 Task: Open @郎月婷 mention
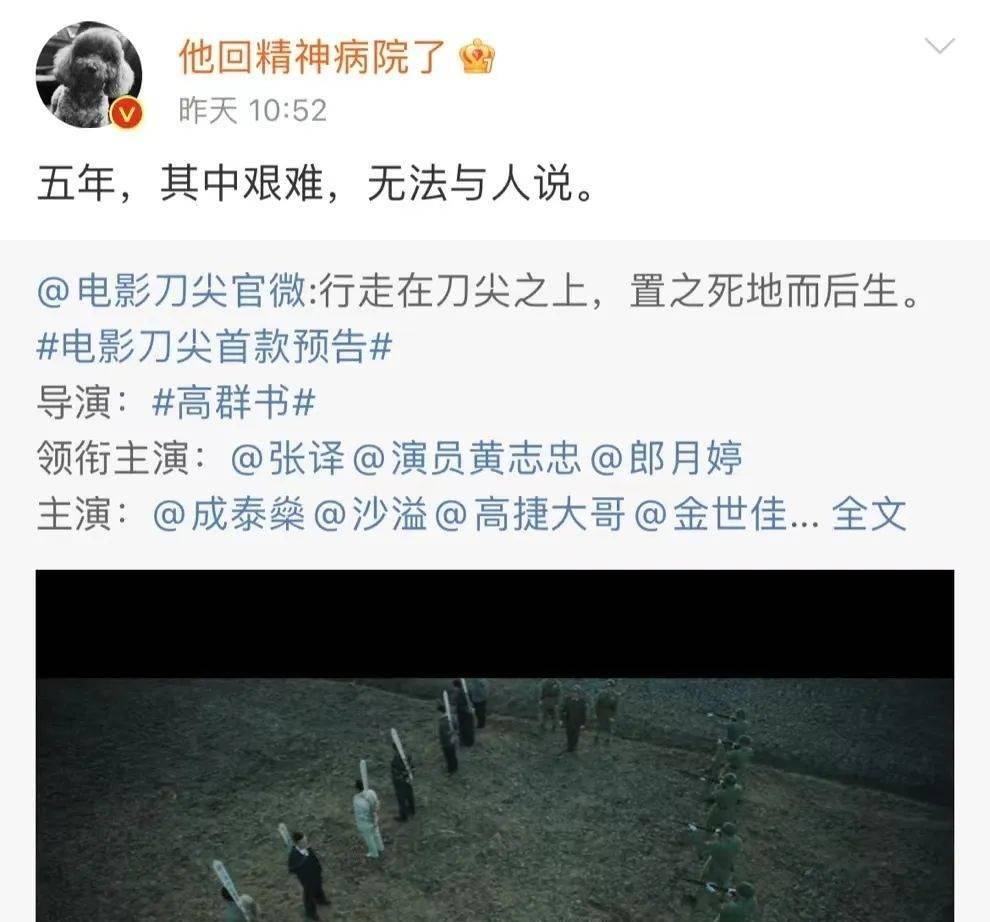point(666,458)
